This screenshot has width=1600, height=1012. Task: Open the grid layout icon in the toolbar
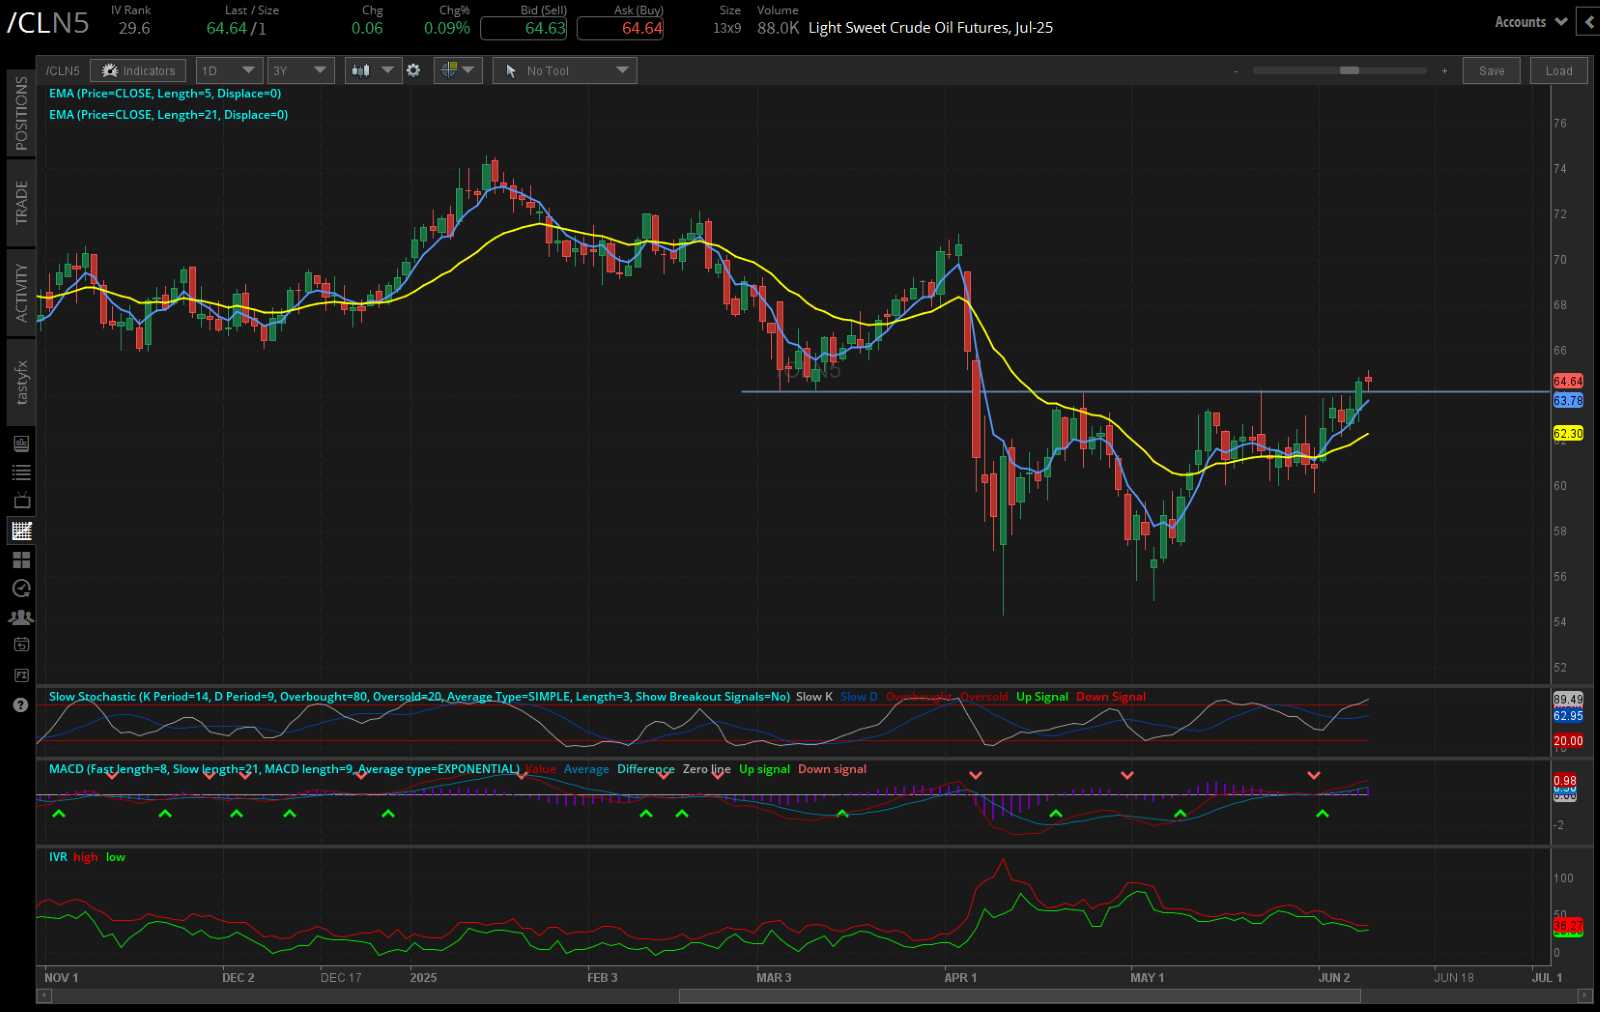click(450, 70)
